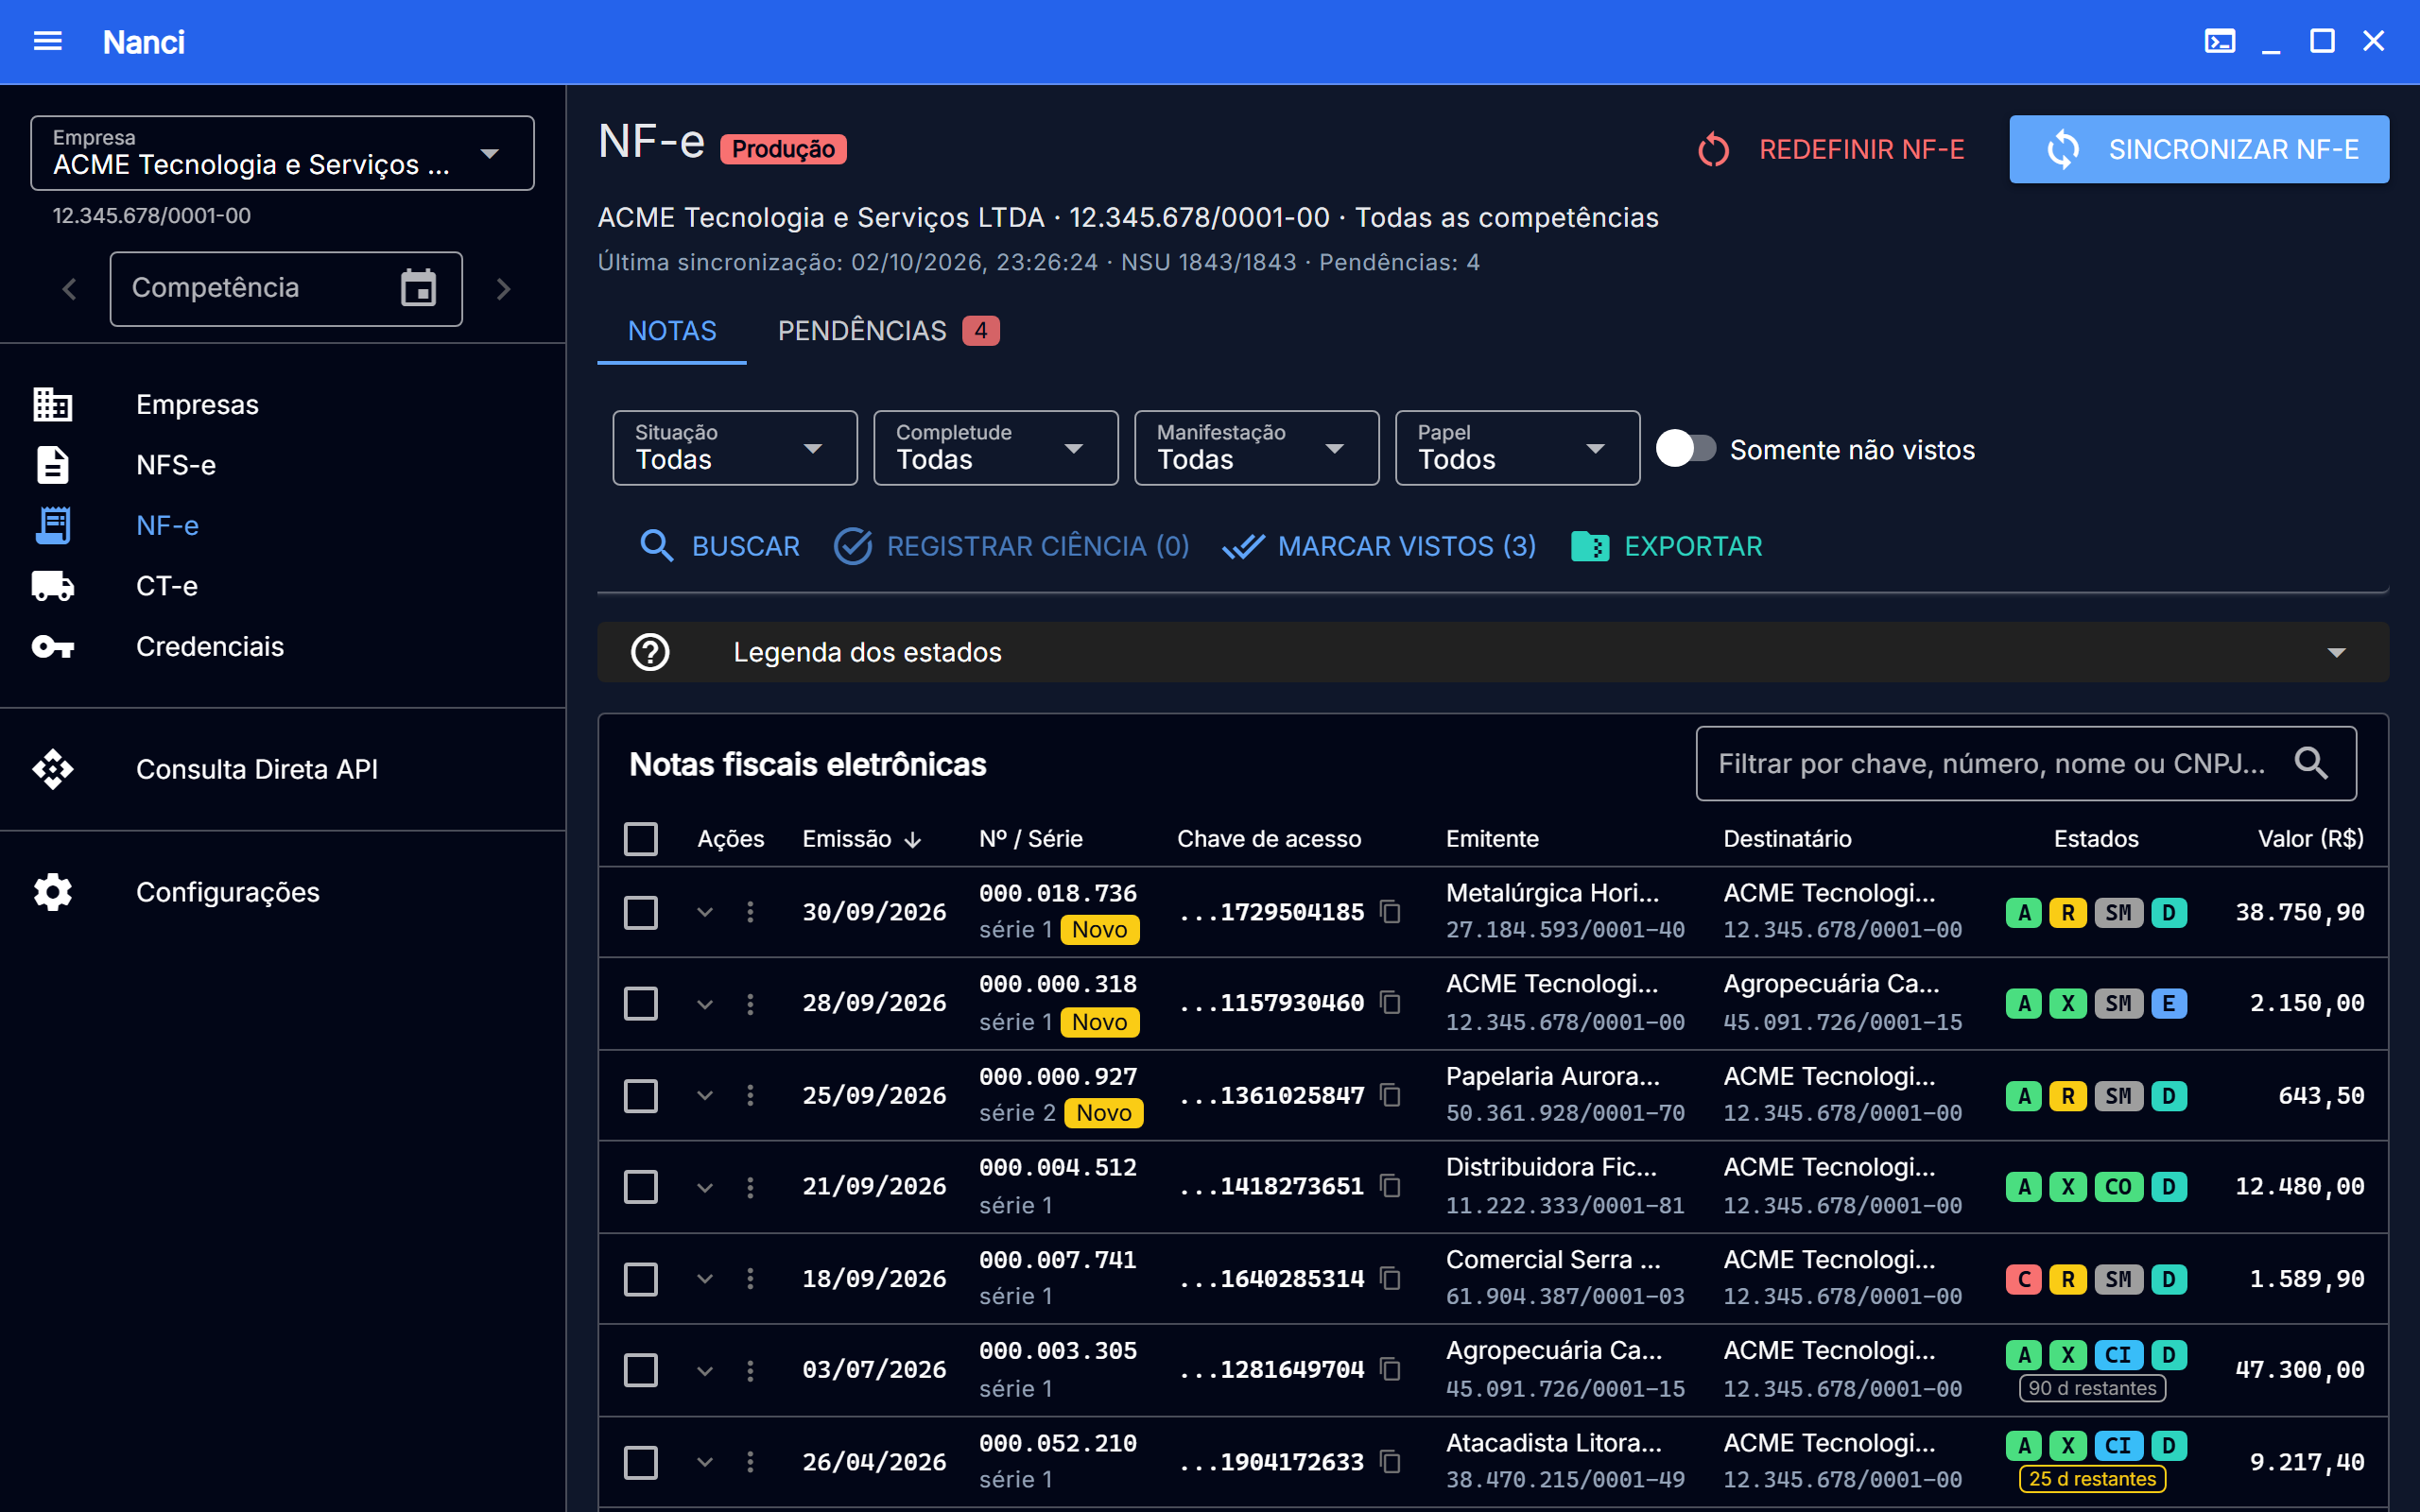Expand the Legenda dos estados panel
Screen dimensions: 2420x1512
1492,652
